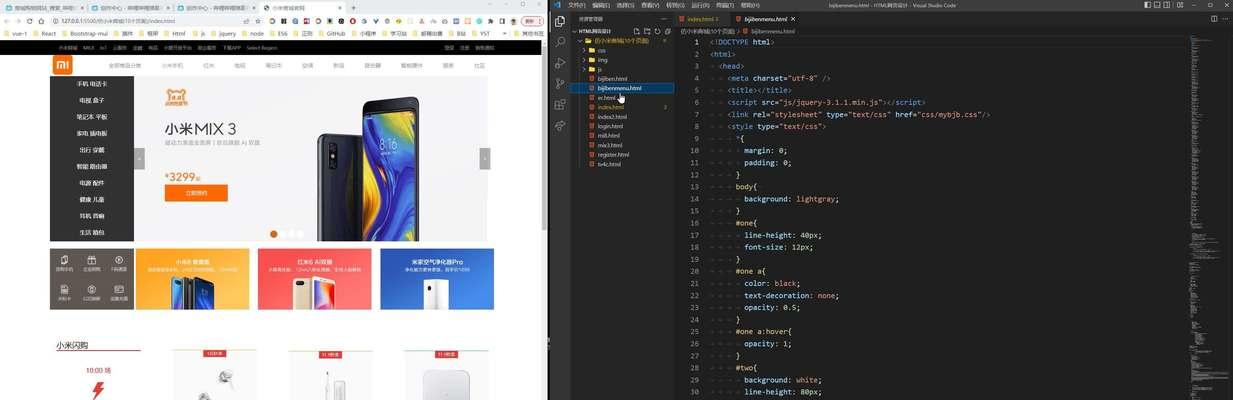Open the 文件 menu in VS Code

point(576,5)
